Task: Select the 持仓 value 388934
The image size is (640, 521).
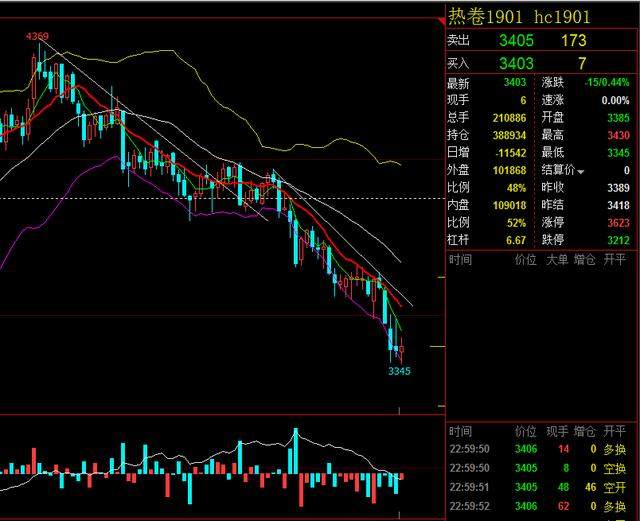Action: click(x=509, y=135)
